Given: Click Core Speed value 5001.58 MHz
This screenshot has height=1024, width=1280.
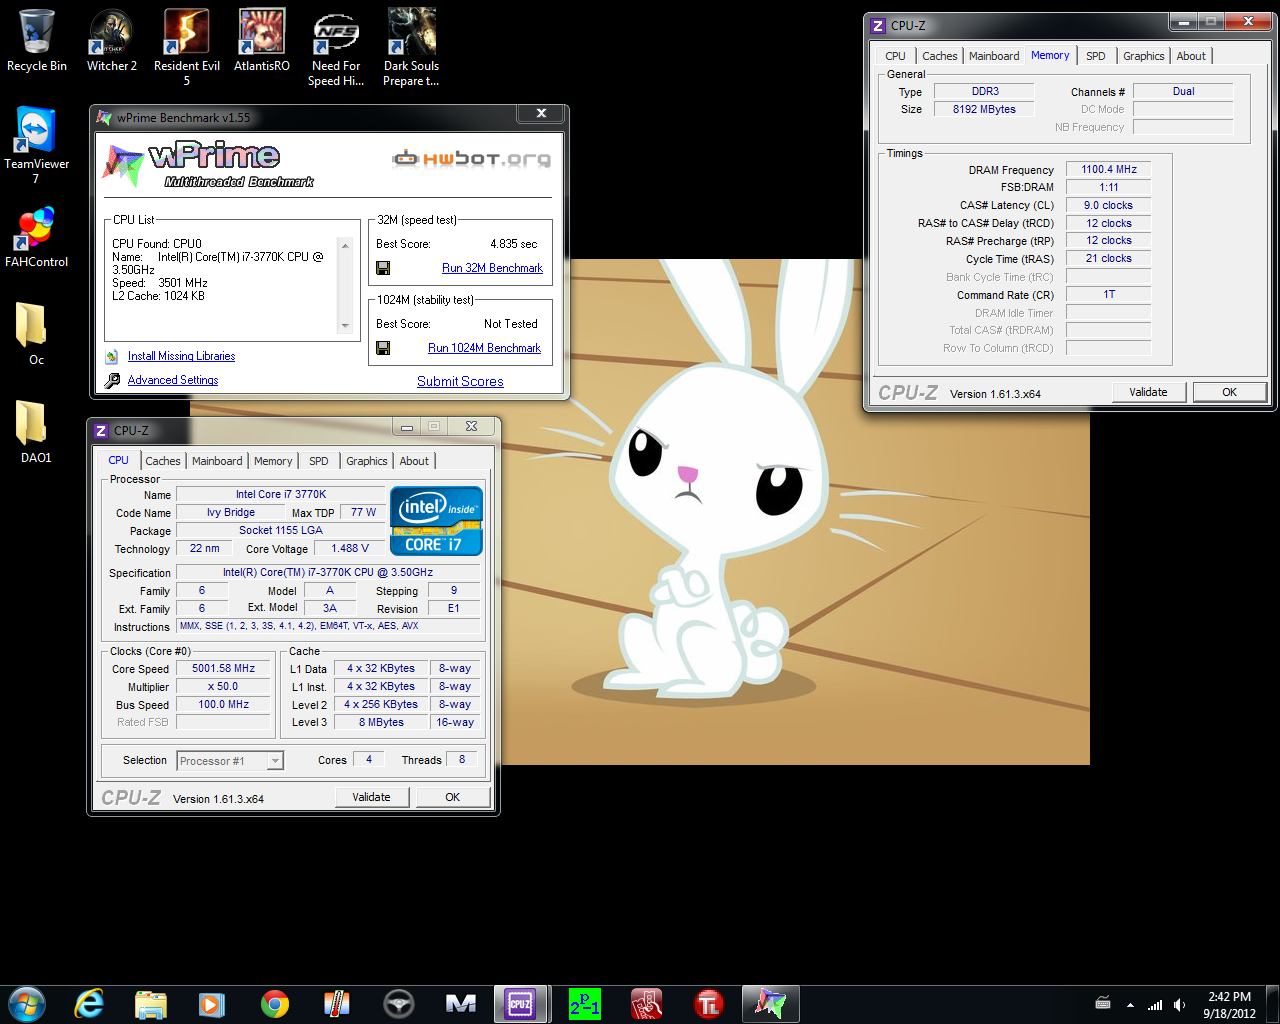Looking at the screenshot, I should pyautogui.click(x=224, y=668).
